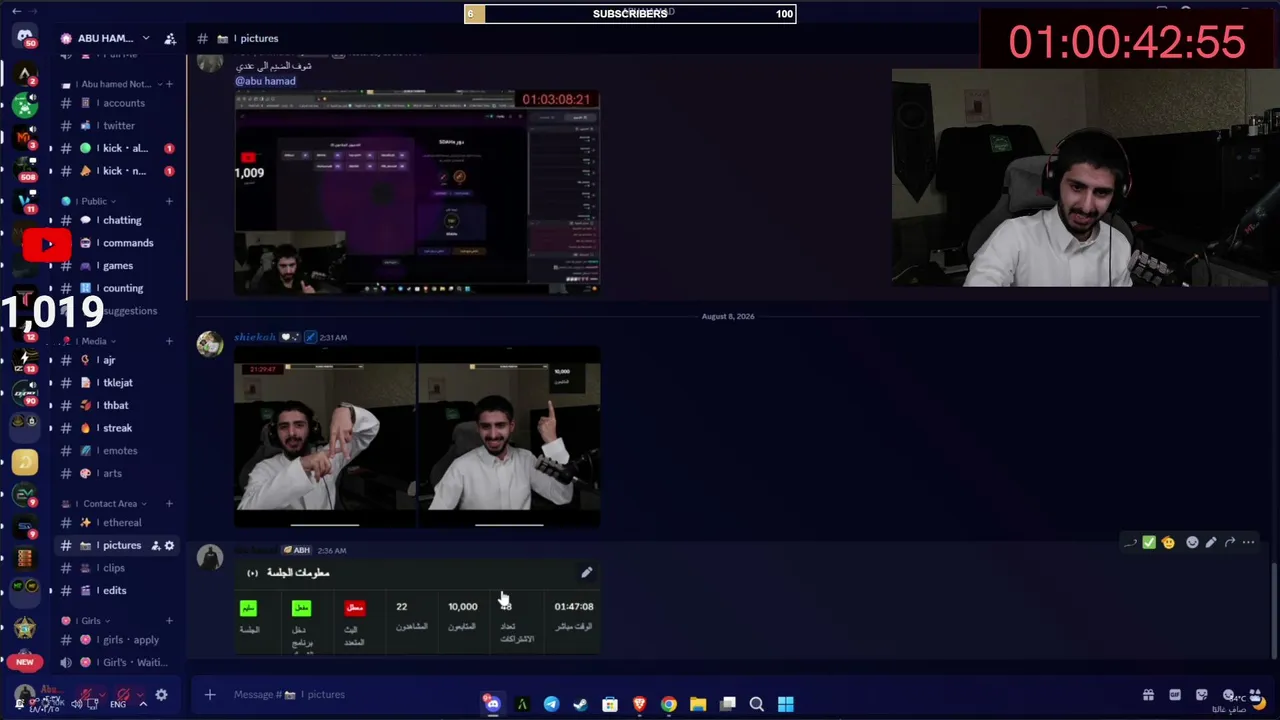Open the chatting channel
Image resolution: width=1280 pixels, height=720 pixels.
117,220
